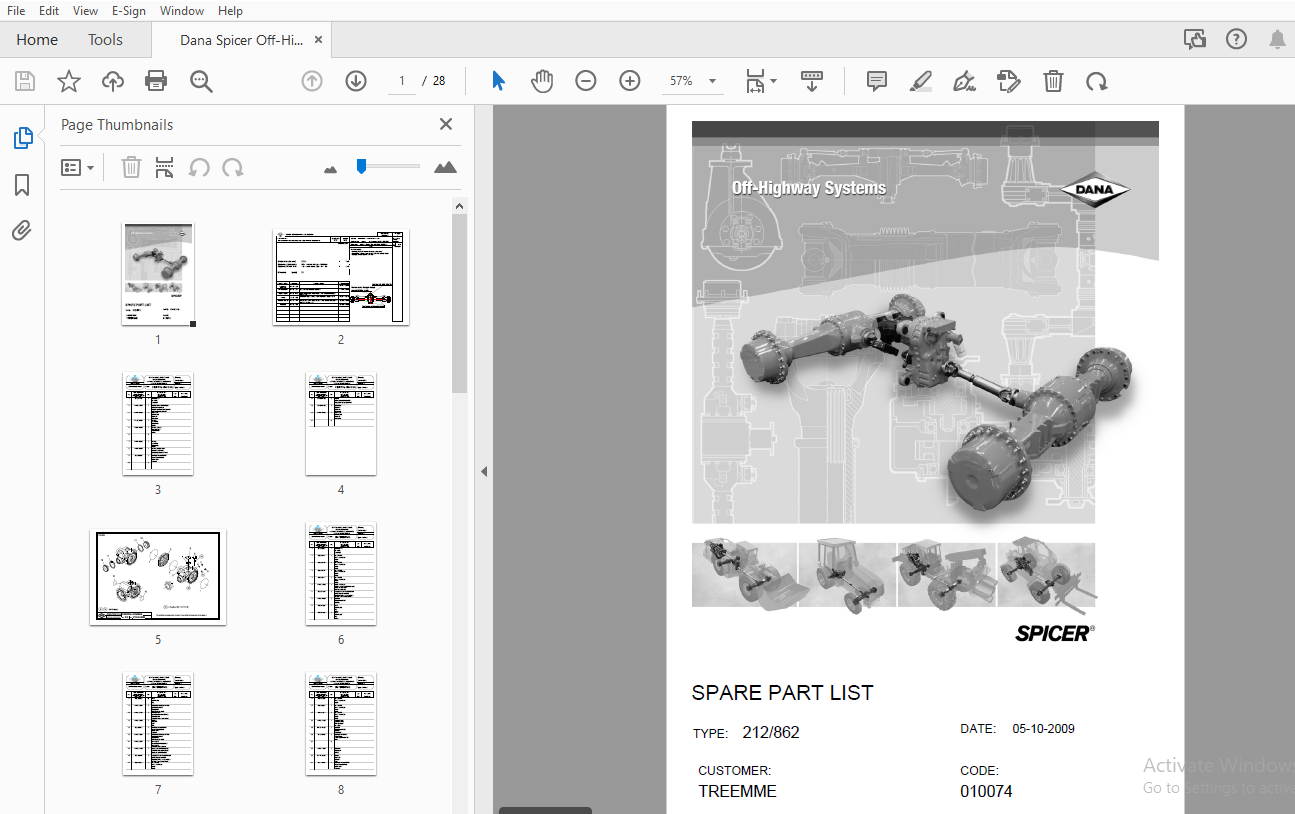Open the Attachments paperclip panel
This screenshot has height=814, width=1295.
pyautogui.click(x=22, y=231)
